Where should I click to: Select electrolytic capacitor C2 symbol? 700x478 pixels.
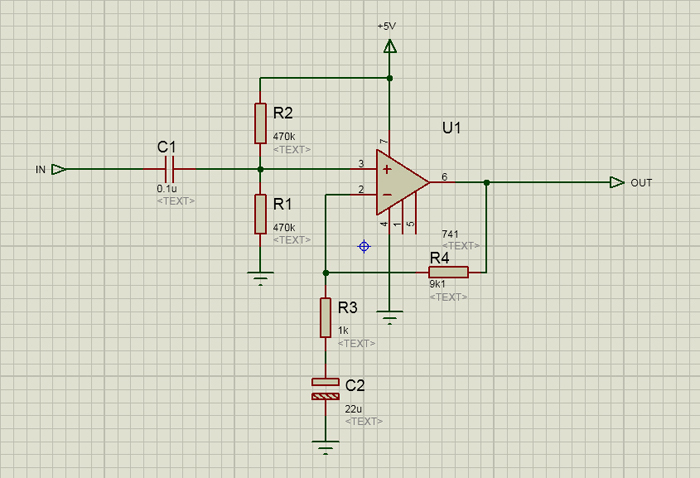pos(325,389)
